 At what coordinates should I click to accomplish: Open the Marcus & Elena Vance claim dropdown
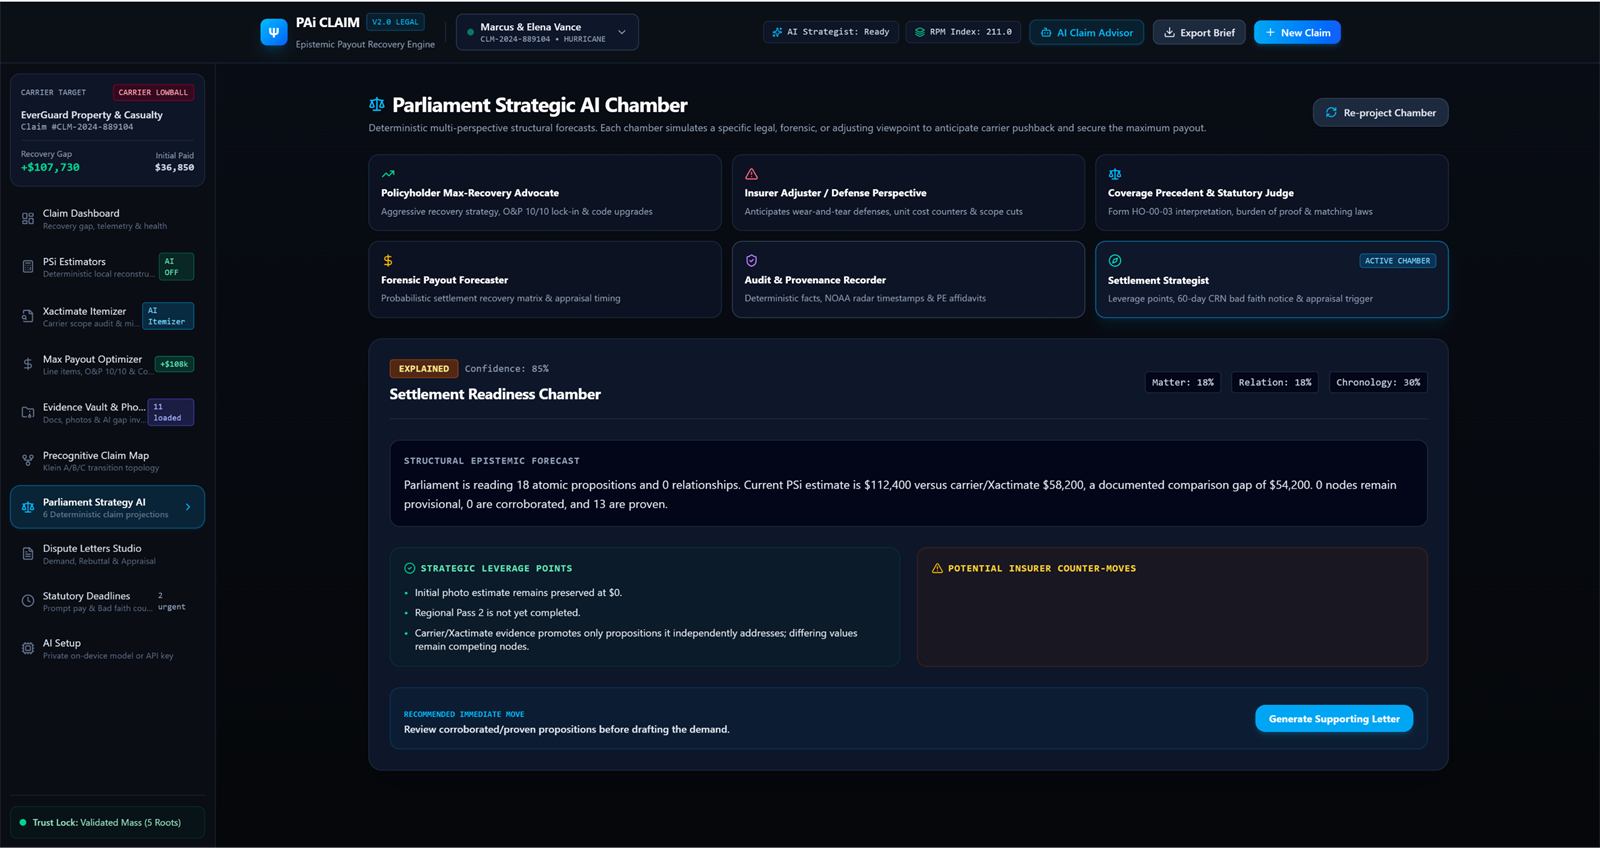click(547, 32)
